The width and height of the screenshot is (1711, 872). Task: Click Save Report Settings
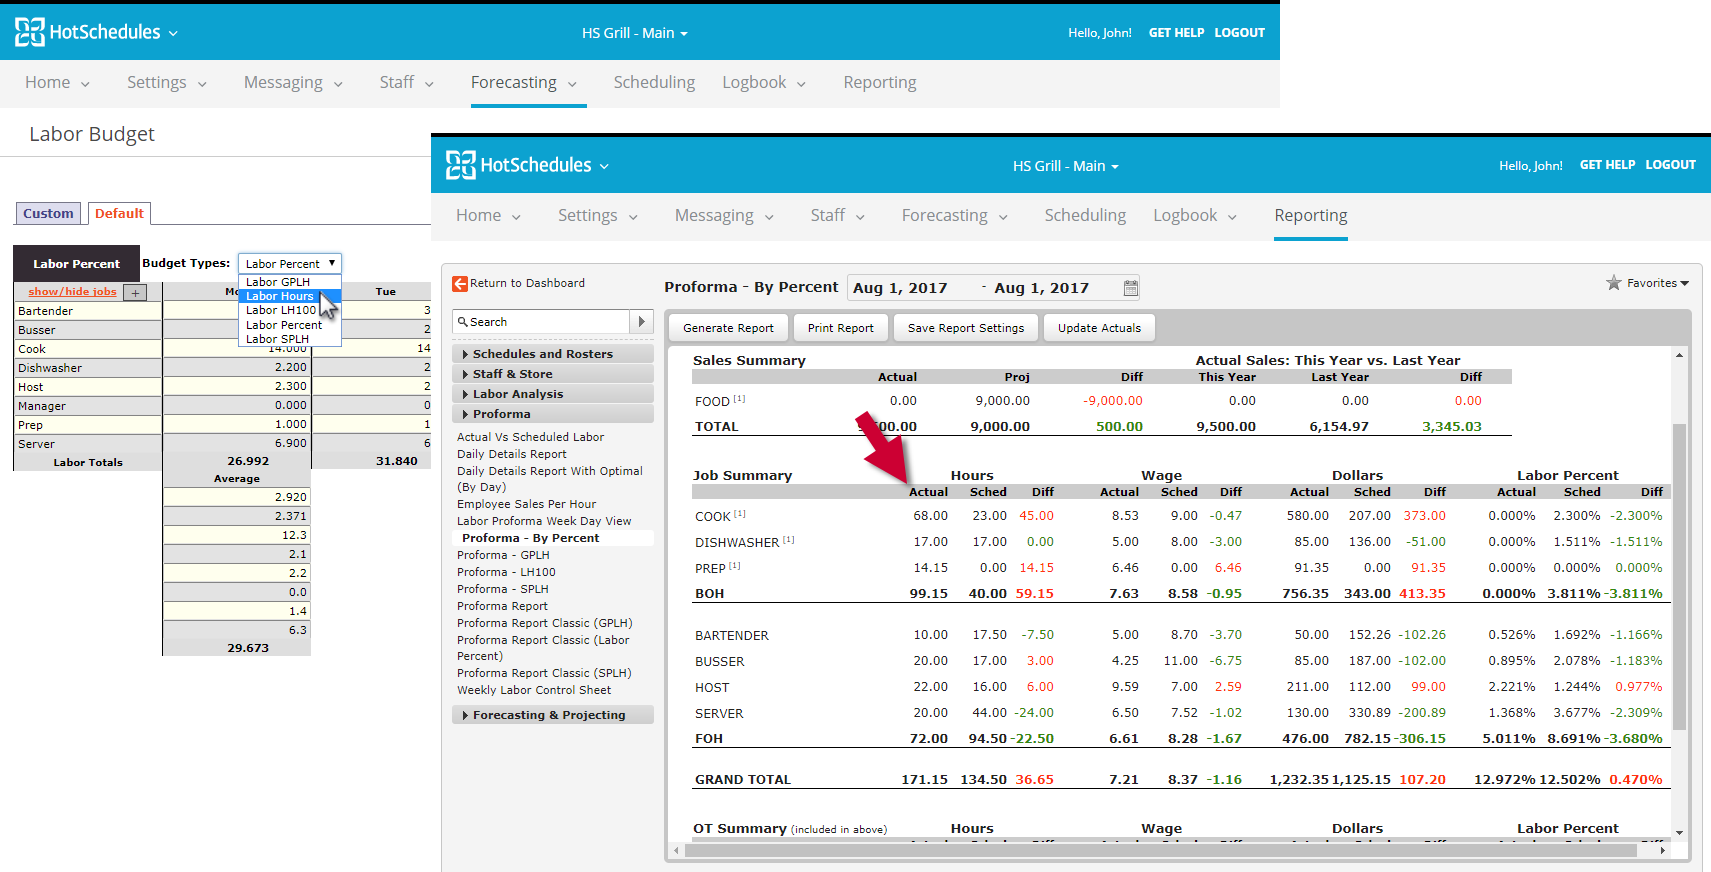[x=966, y=328]
